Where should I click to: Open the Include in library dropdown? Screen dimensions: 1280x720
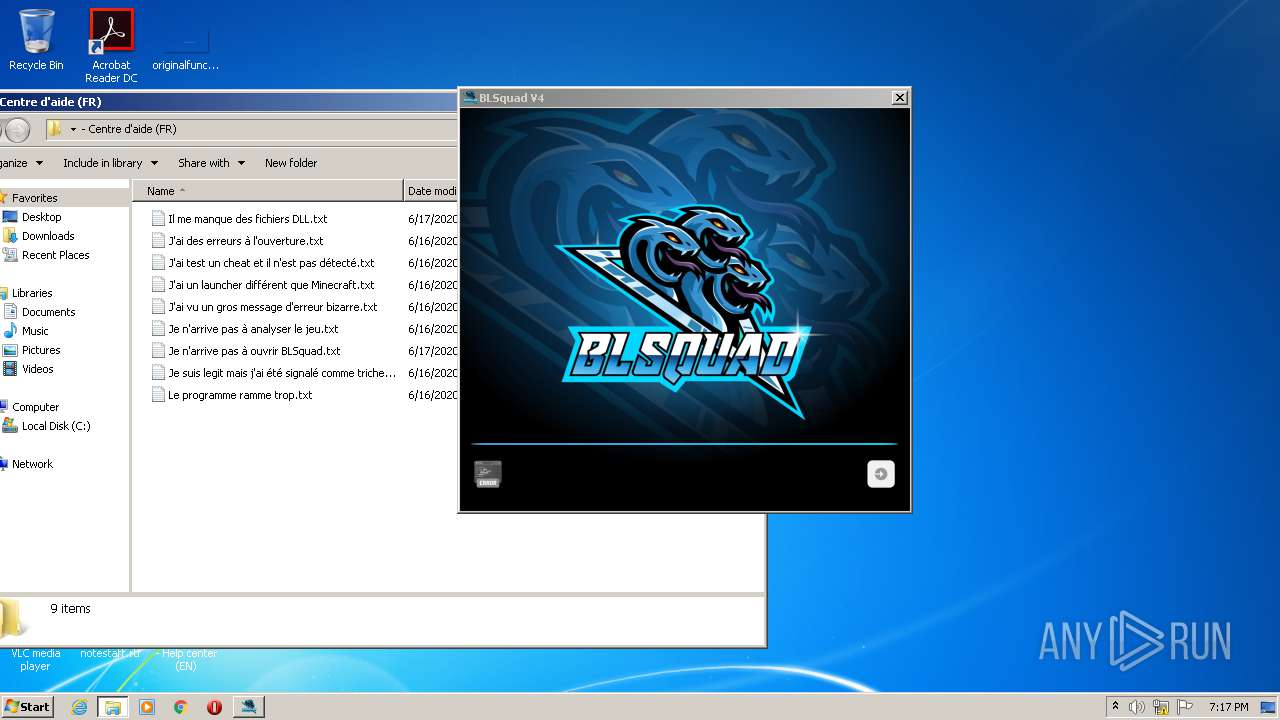pos(110,163)
